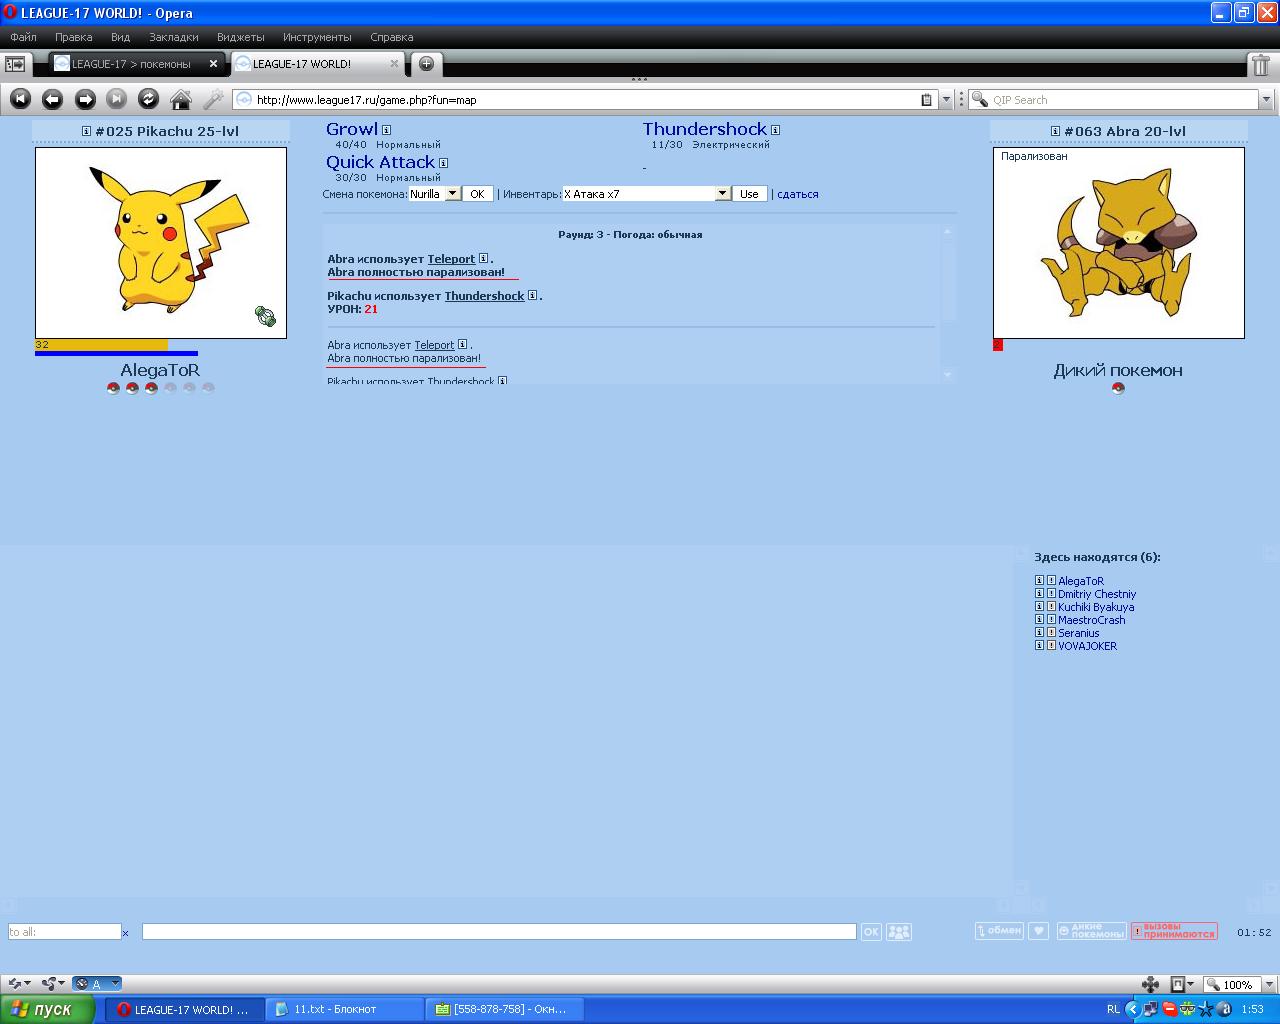
Task: Go forward with the Forward arrow
Action: click(85, 99)
